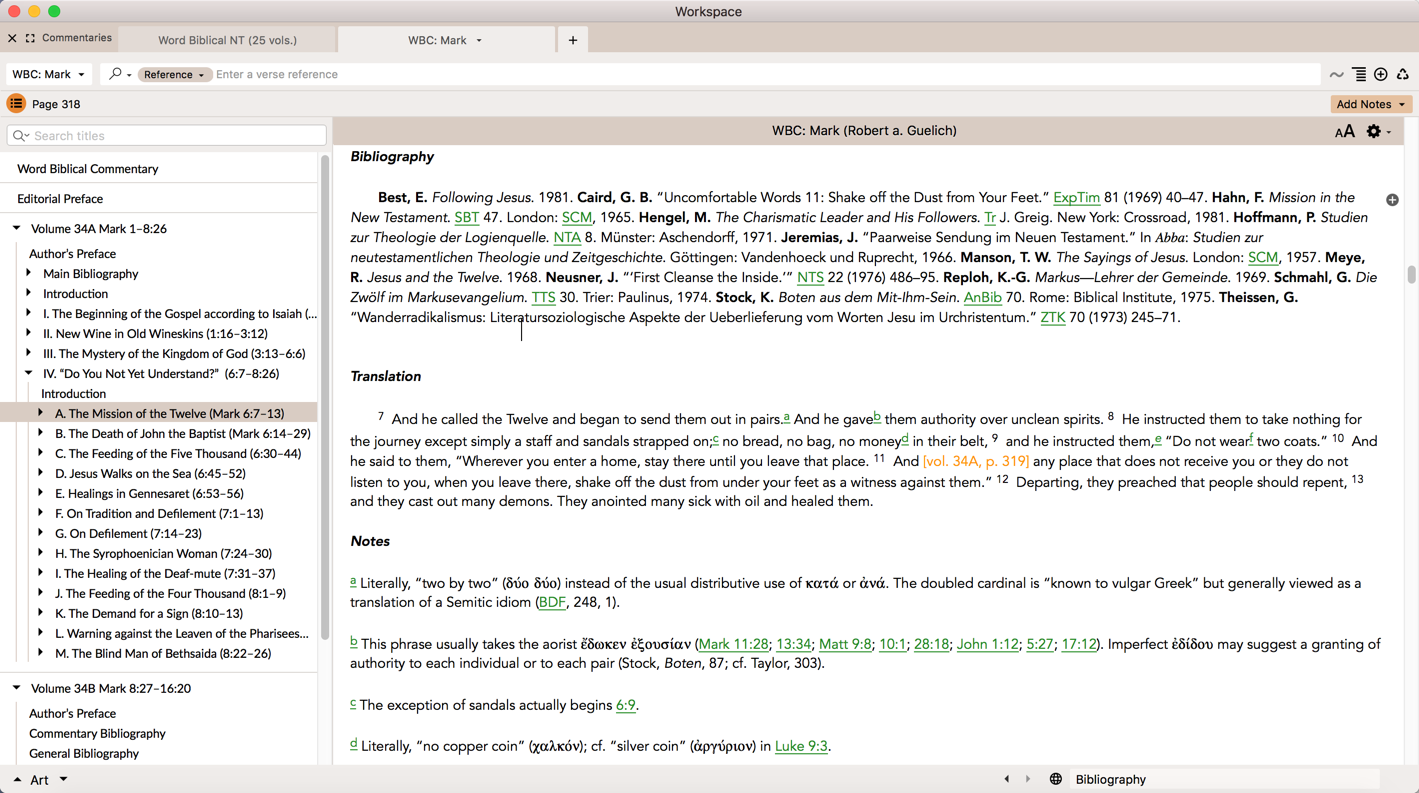Select Editorial Preface in contents

tap(60, 199)
